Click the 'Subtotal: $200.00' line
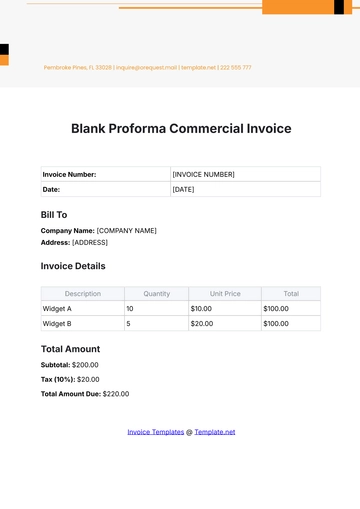Viewport: 360px width, 509px height. pyautogui.click(x=70, y=365)
